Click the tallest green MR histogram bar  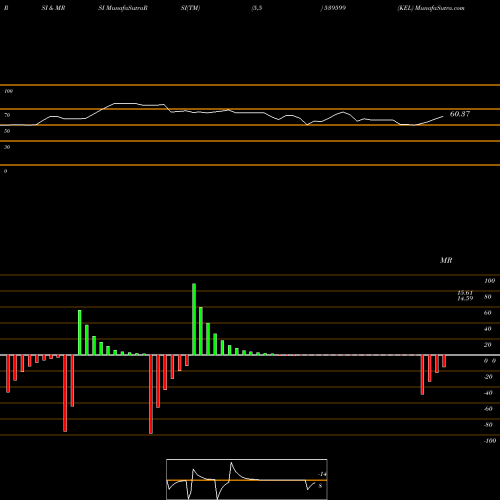pos(194,319)
